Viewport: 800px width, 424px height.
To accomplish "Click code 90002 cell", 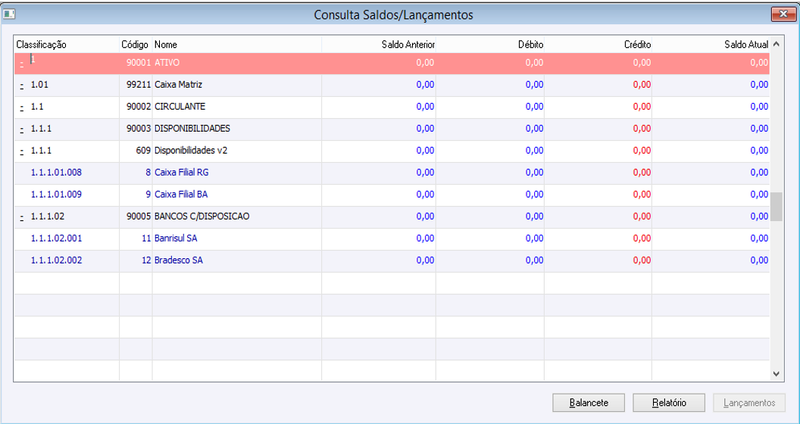I will click(x=139, y=107).
